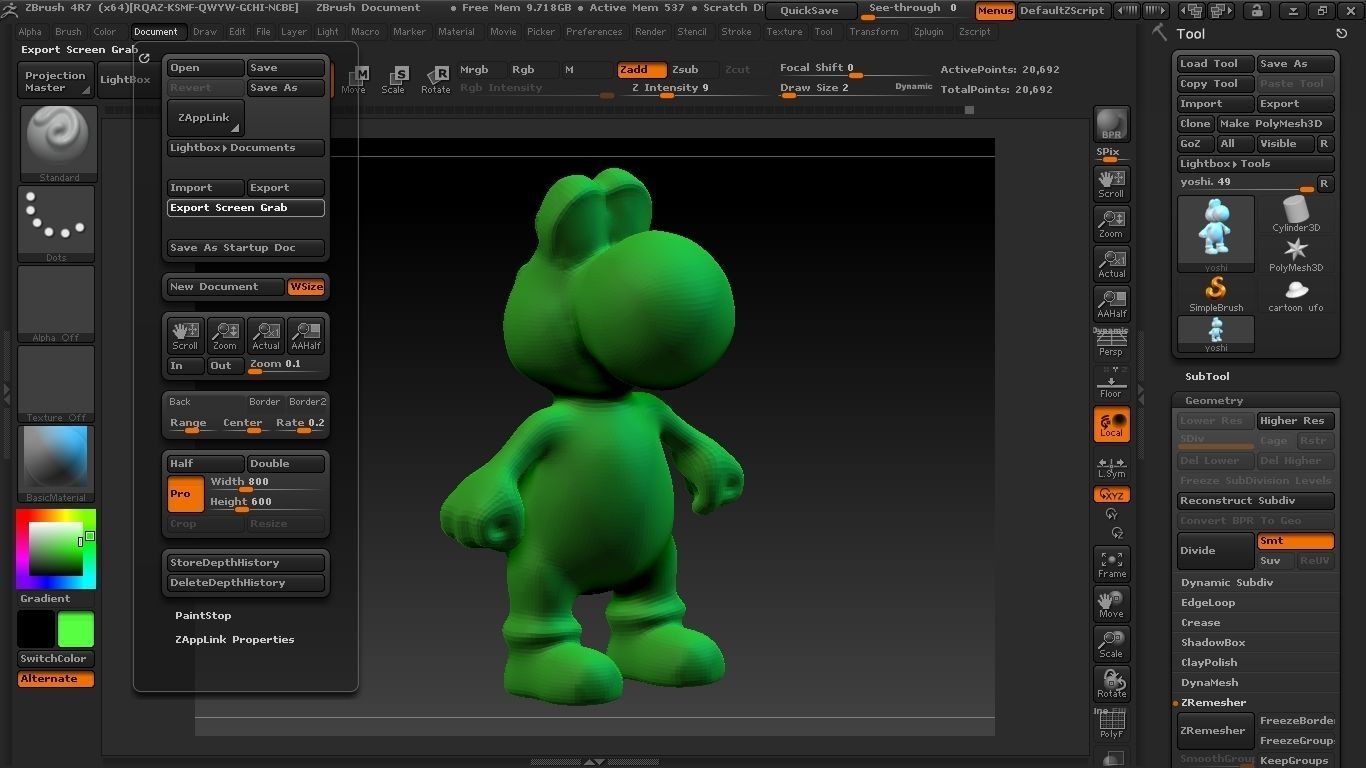The height and width of the screenshot is (768, 1366).
Task: Expand the Dynamic Subdiv section
Action: [x=1227, y=583]
